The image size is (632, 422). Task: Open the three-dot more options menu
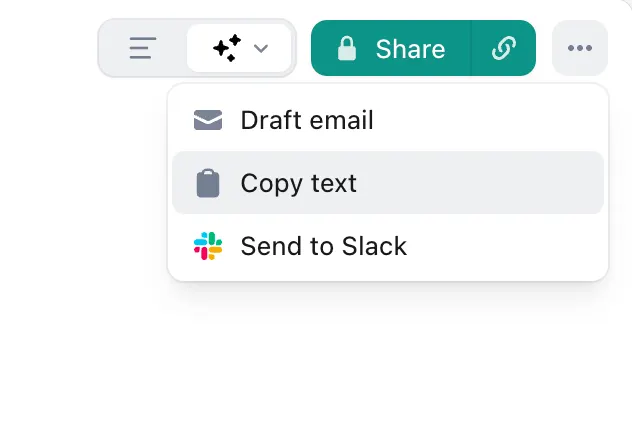click(580, 48)
